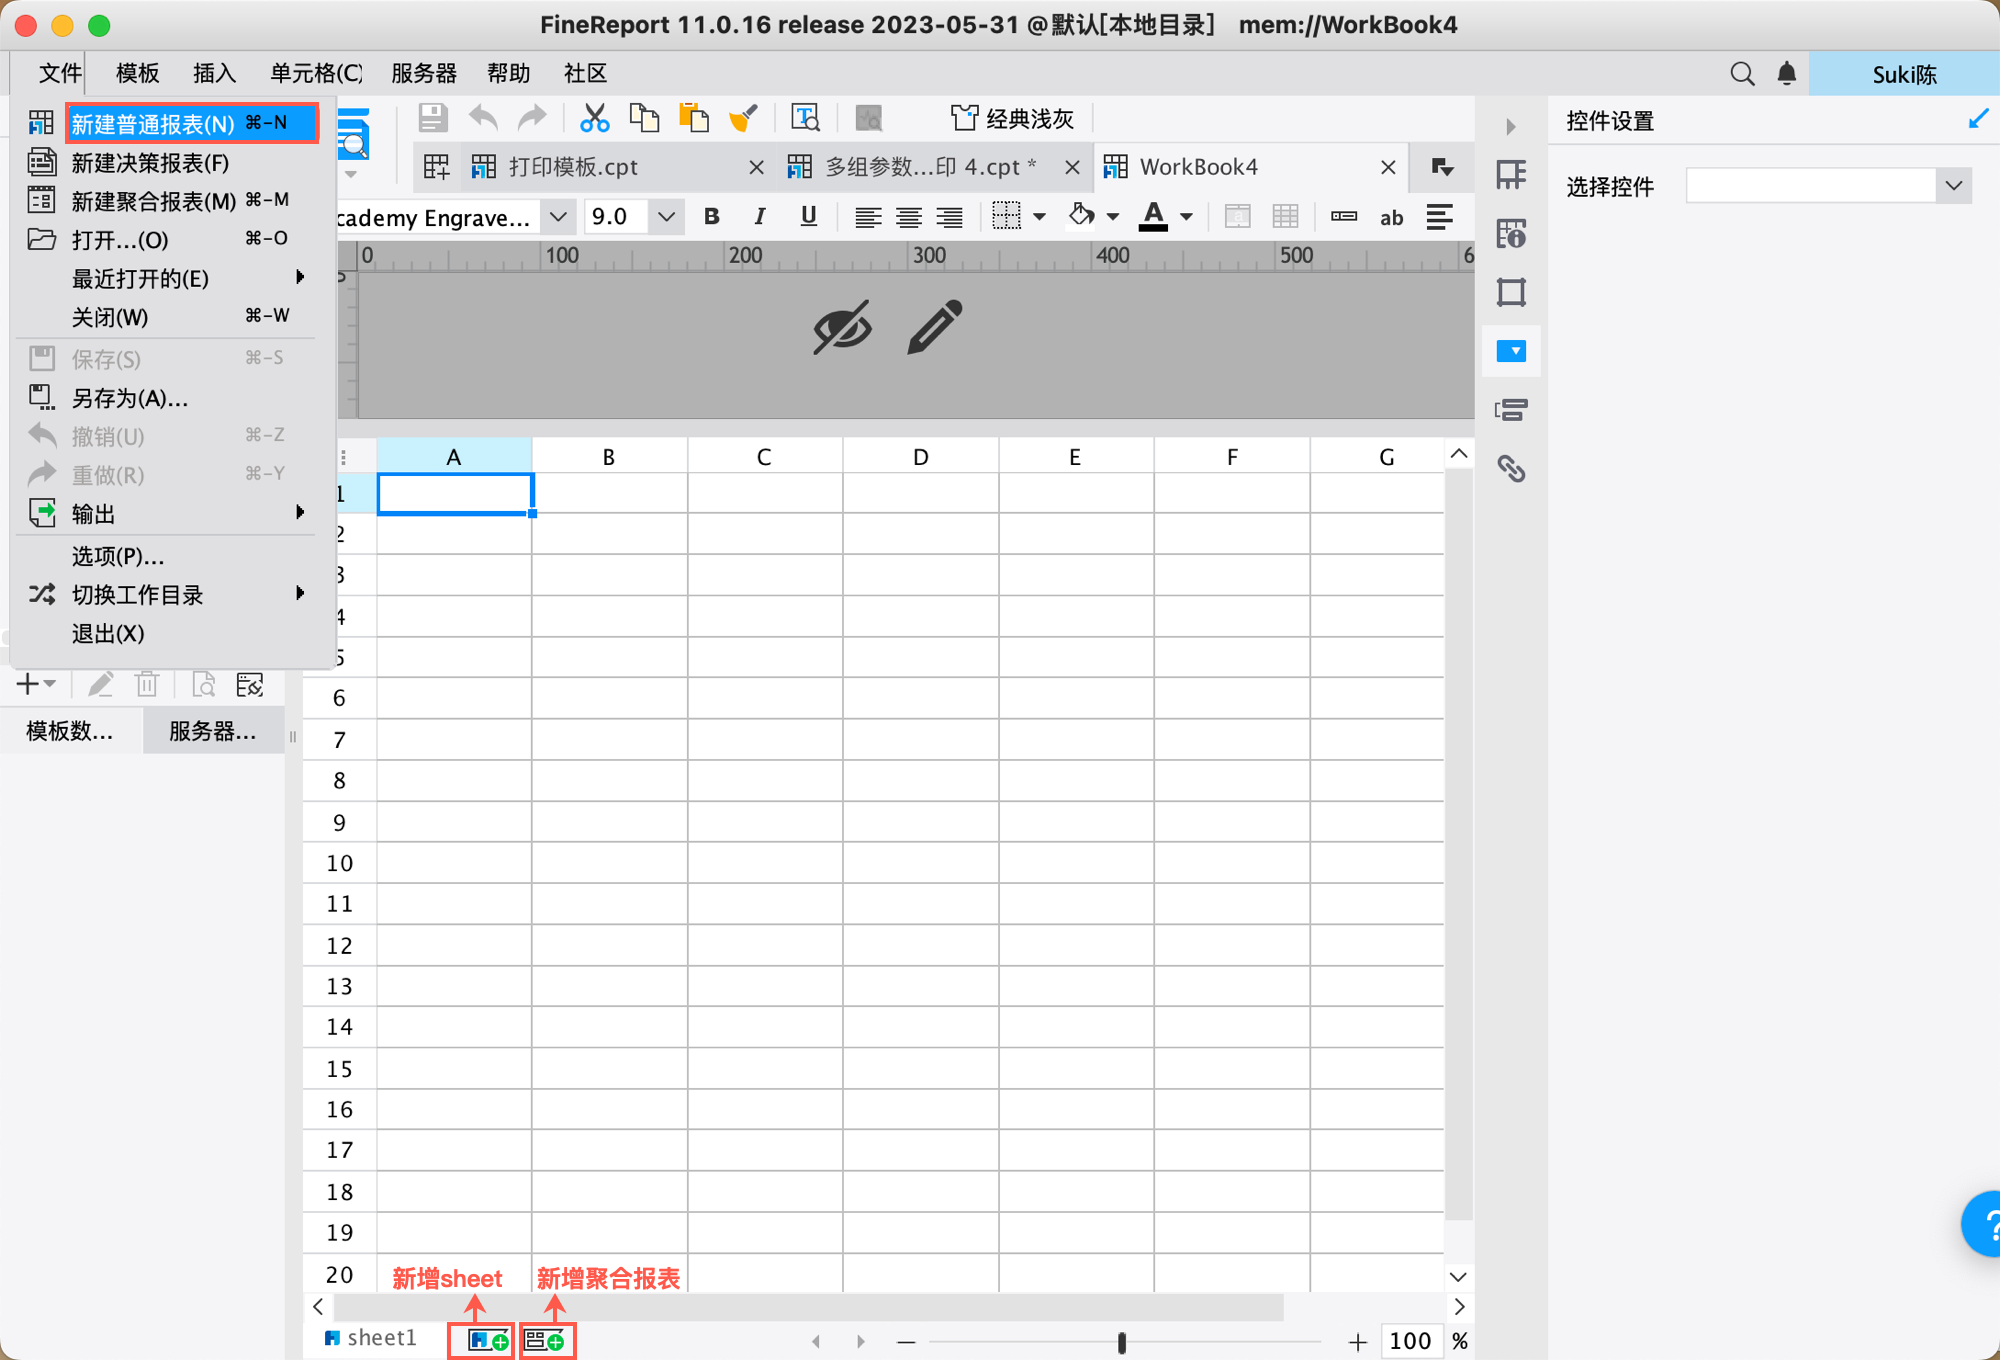The image size is (2000, 1360).
Task: Click the Cut scissors icon
Action: coord(594,119)
